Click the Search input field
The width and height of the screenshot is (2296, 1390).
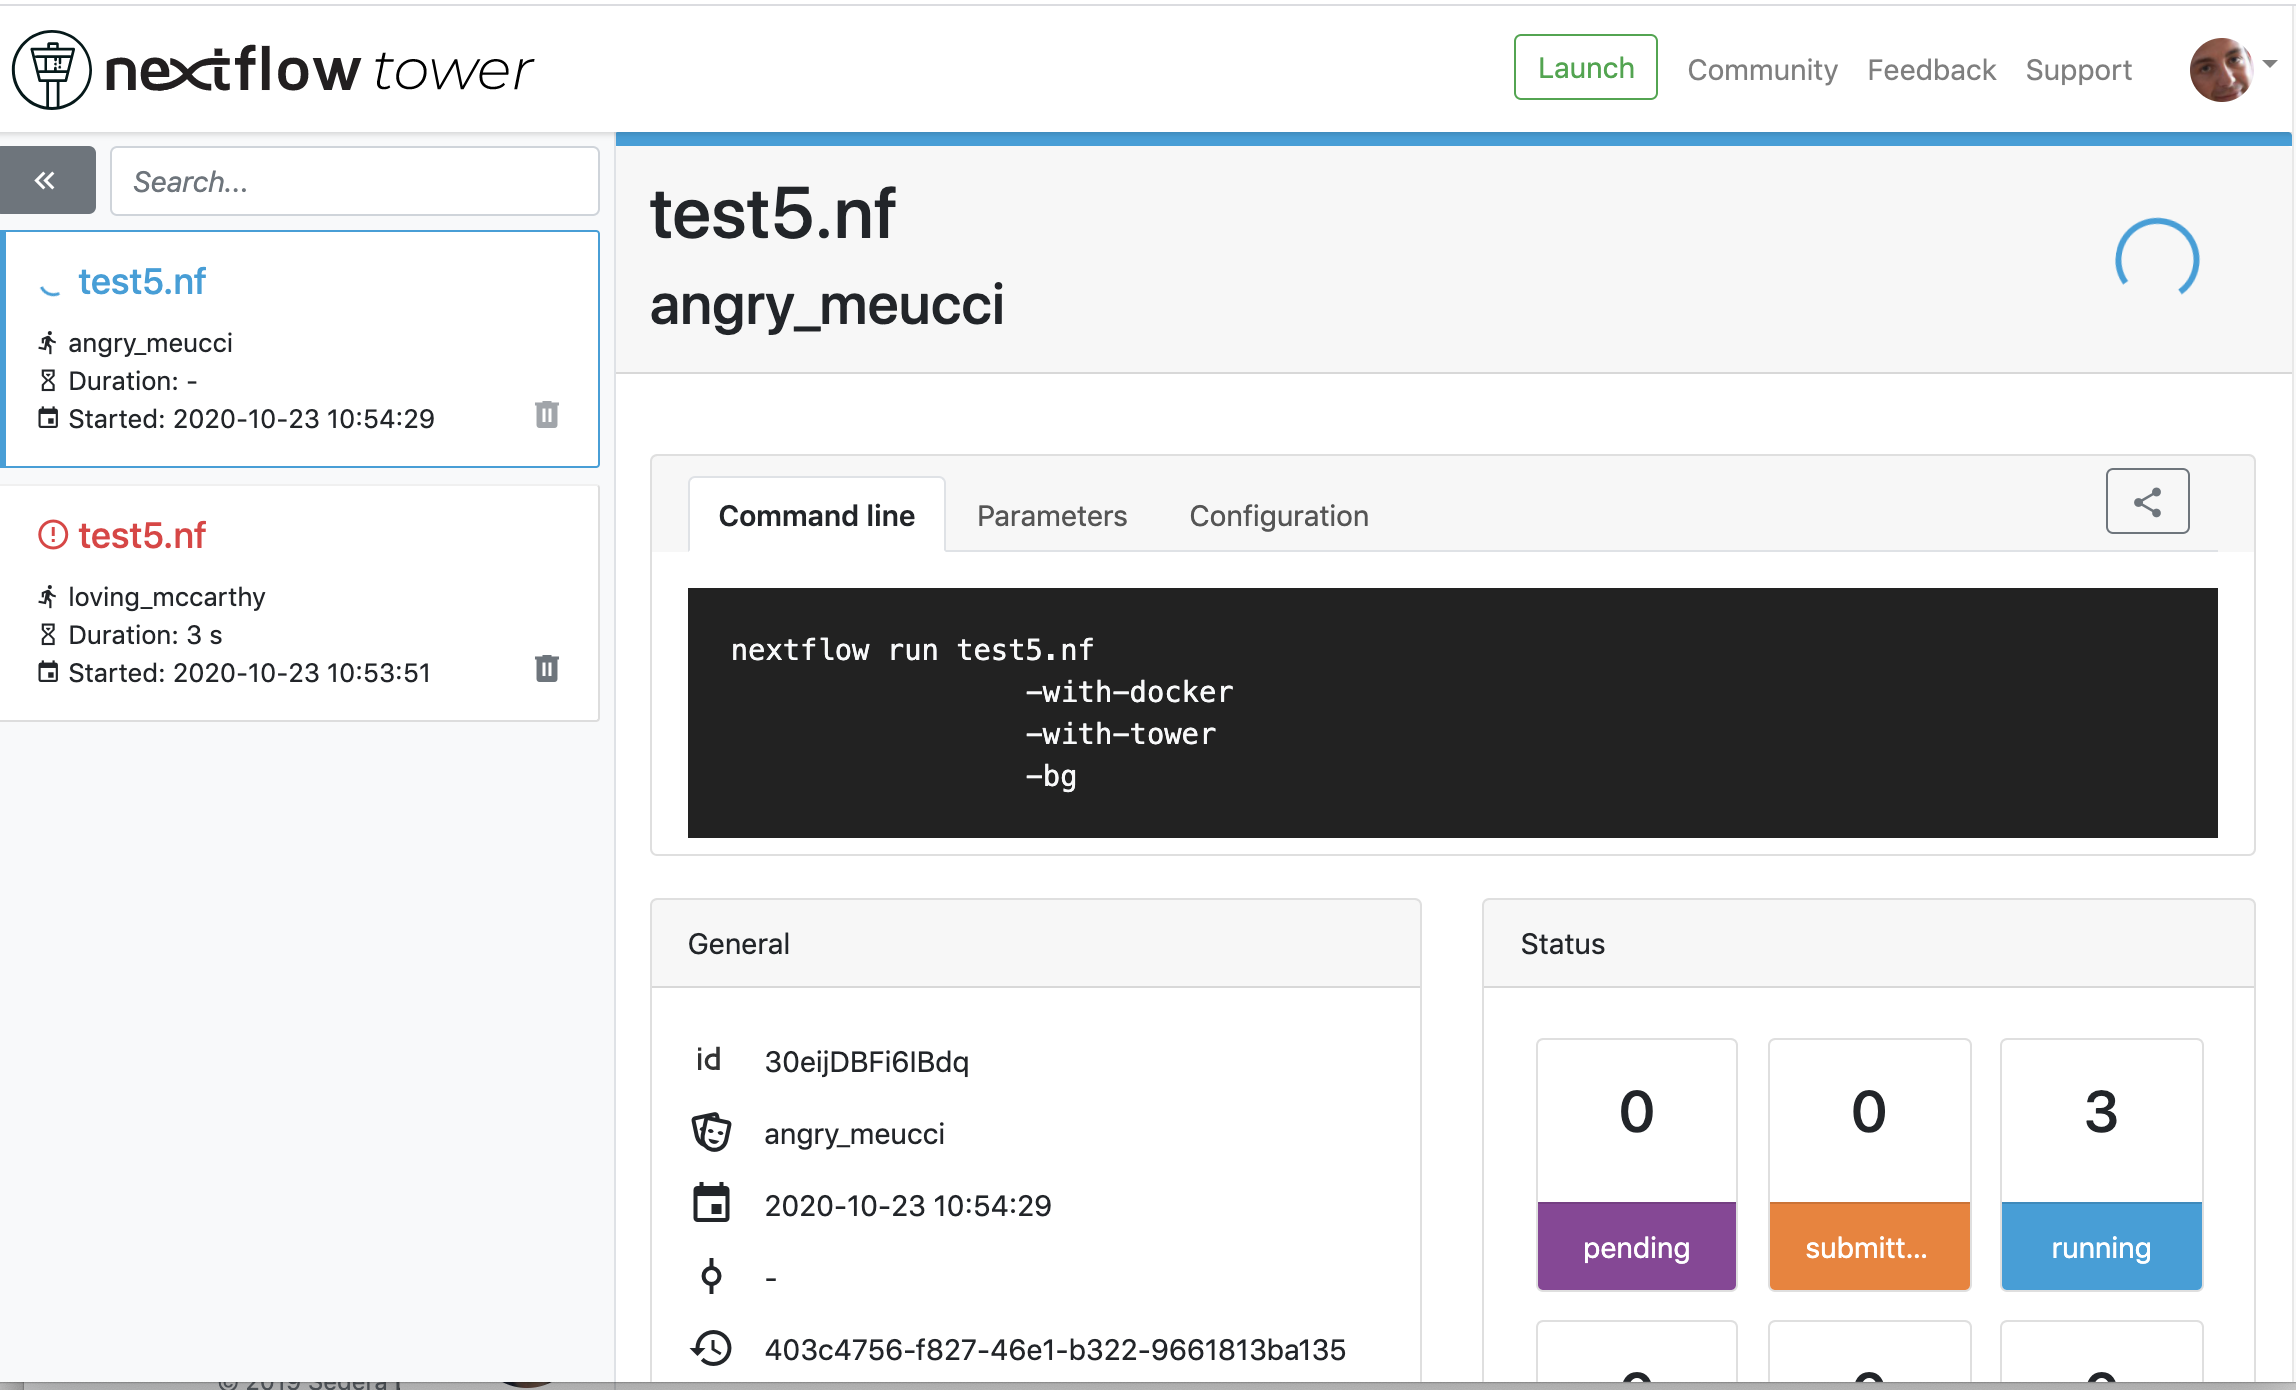coord(355,181)
